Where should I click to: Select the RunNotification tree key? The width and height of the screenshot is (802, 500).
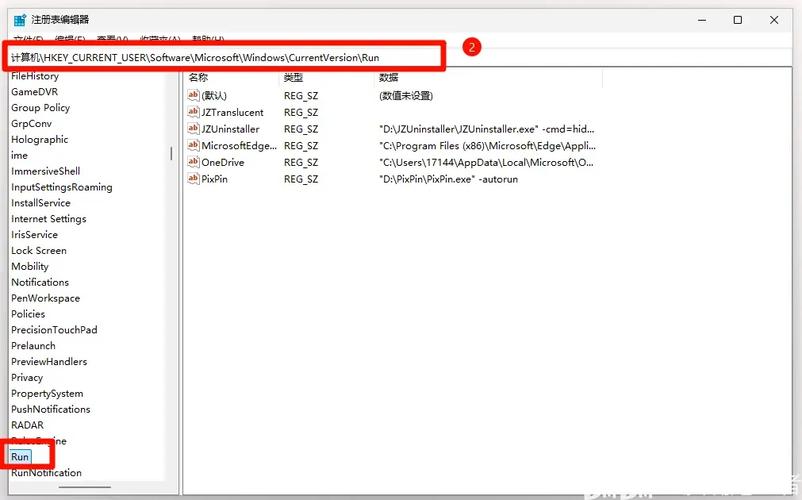pos(46,473)
